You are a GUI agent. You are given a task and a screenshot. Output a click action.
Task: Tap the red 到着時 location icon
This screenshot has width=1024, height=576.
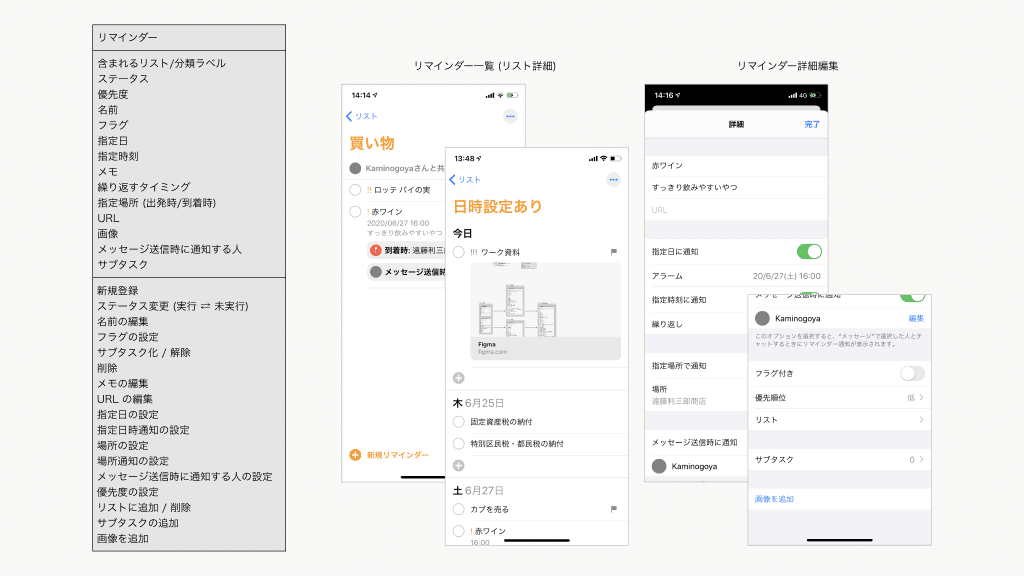(x=376, y=250)
